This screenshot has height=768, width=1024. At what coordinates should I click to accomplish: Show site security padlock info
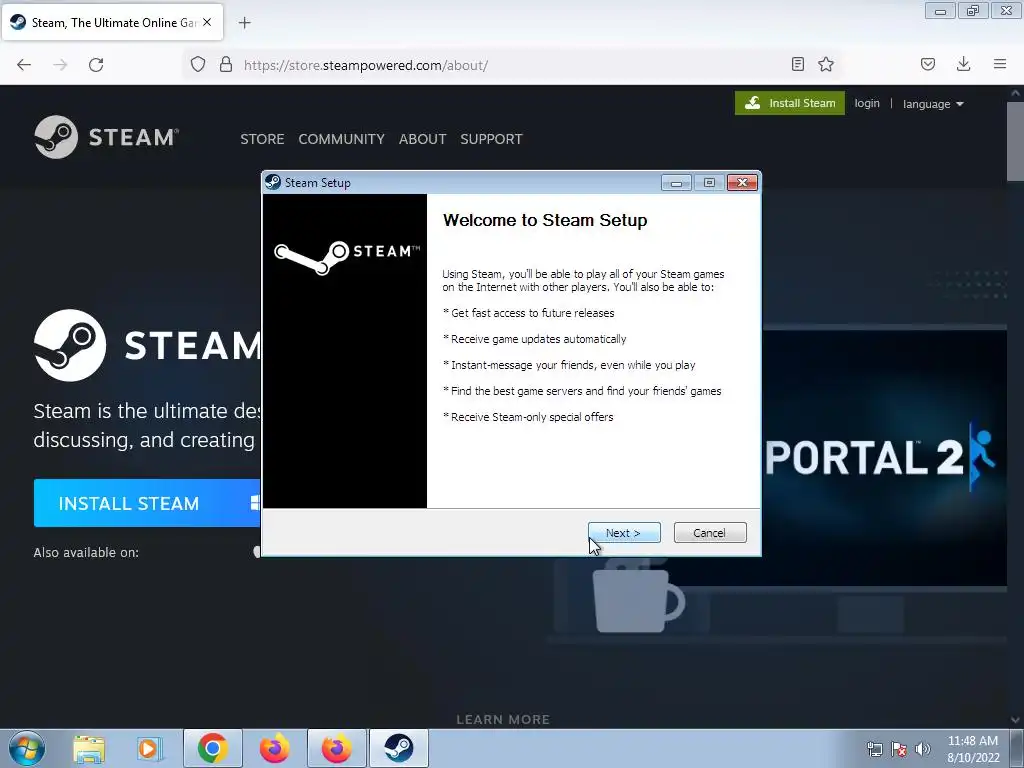226,65
